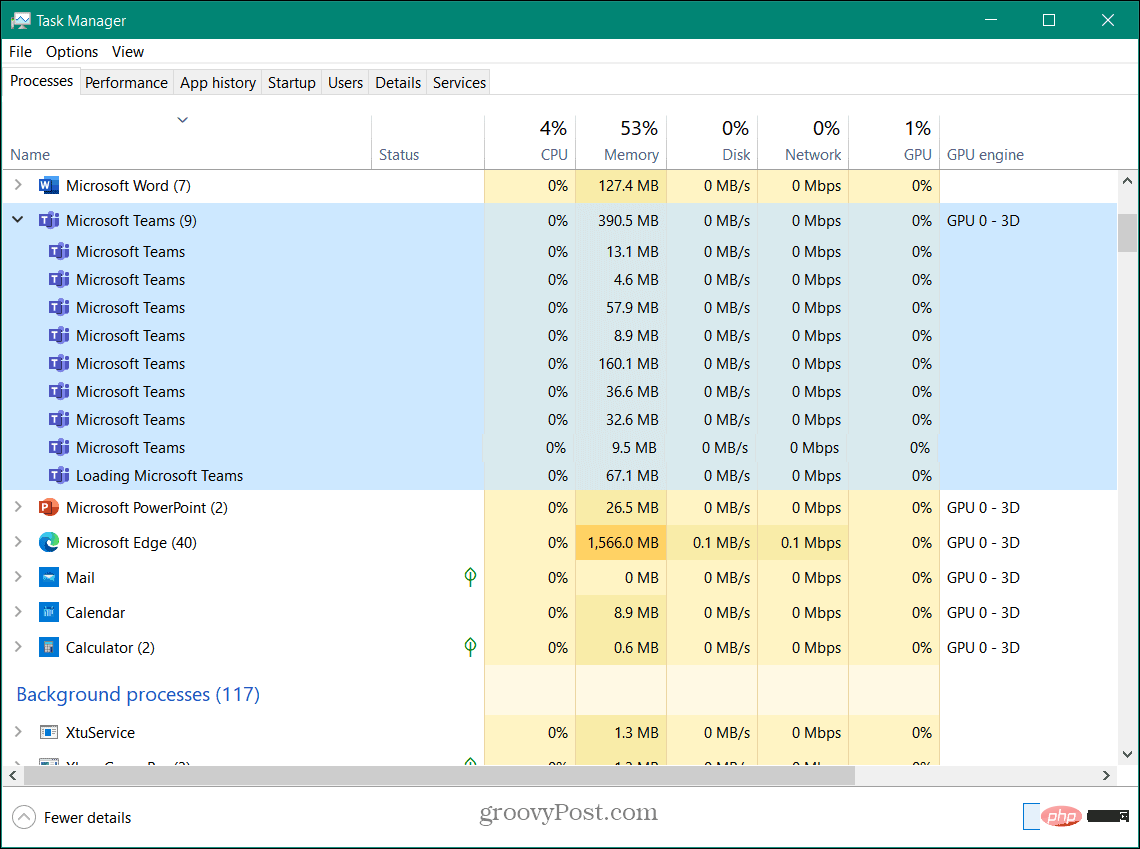The width and height of the screenshot is (1140, 849).
Task: Expand the Microsoft Edge process group
Action: click(x=18, y=542)
